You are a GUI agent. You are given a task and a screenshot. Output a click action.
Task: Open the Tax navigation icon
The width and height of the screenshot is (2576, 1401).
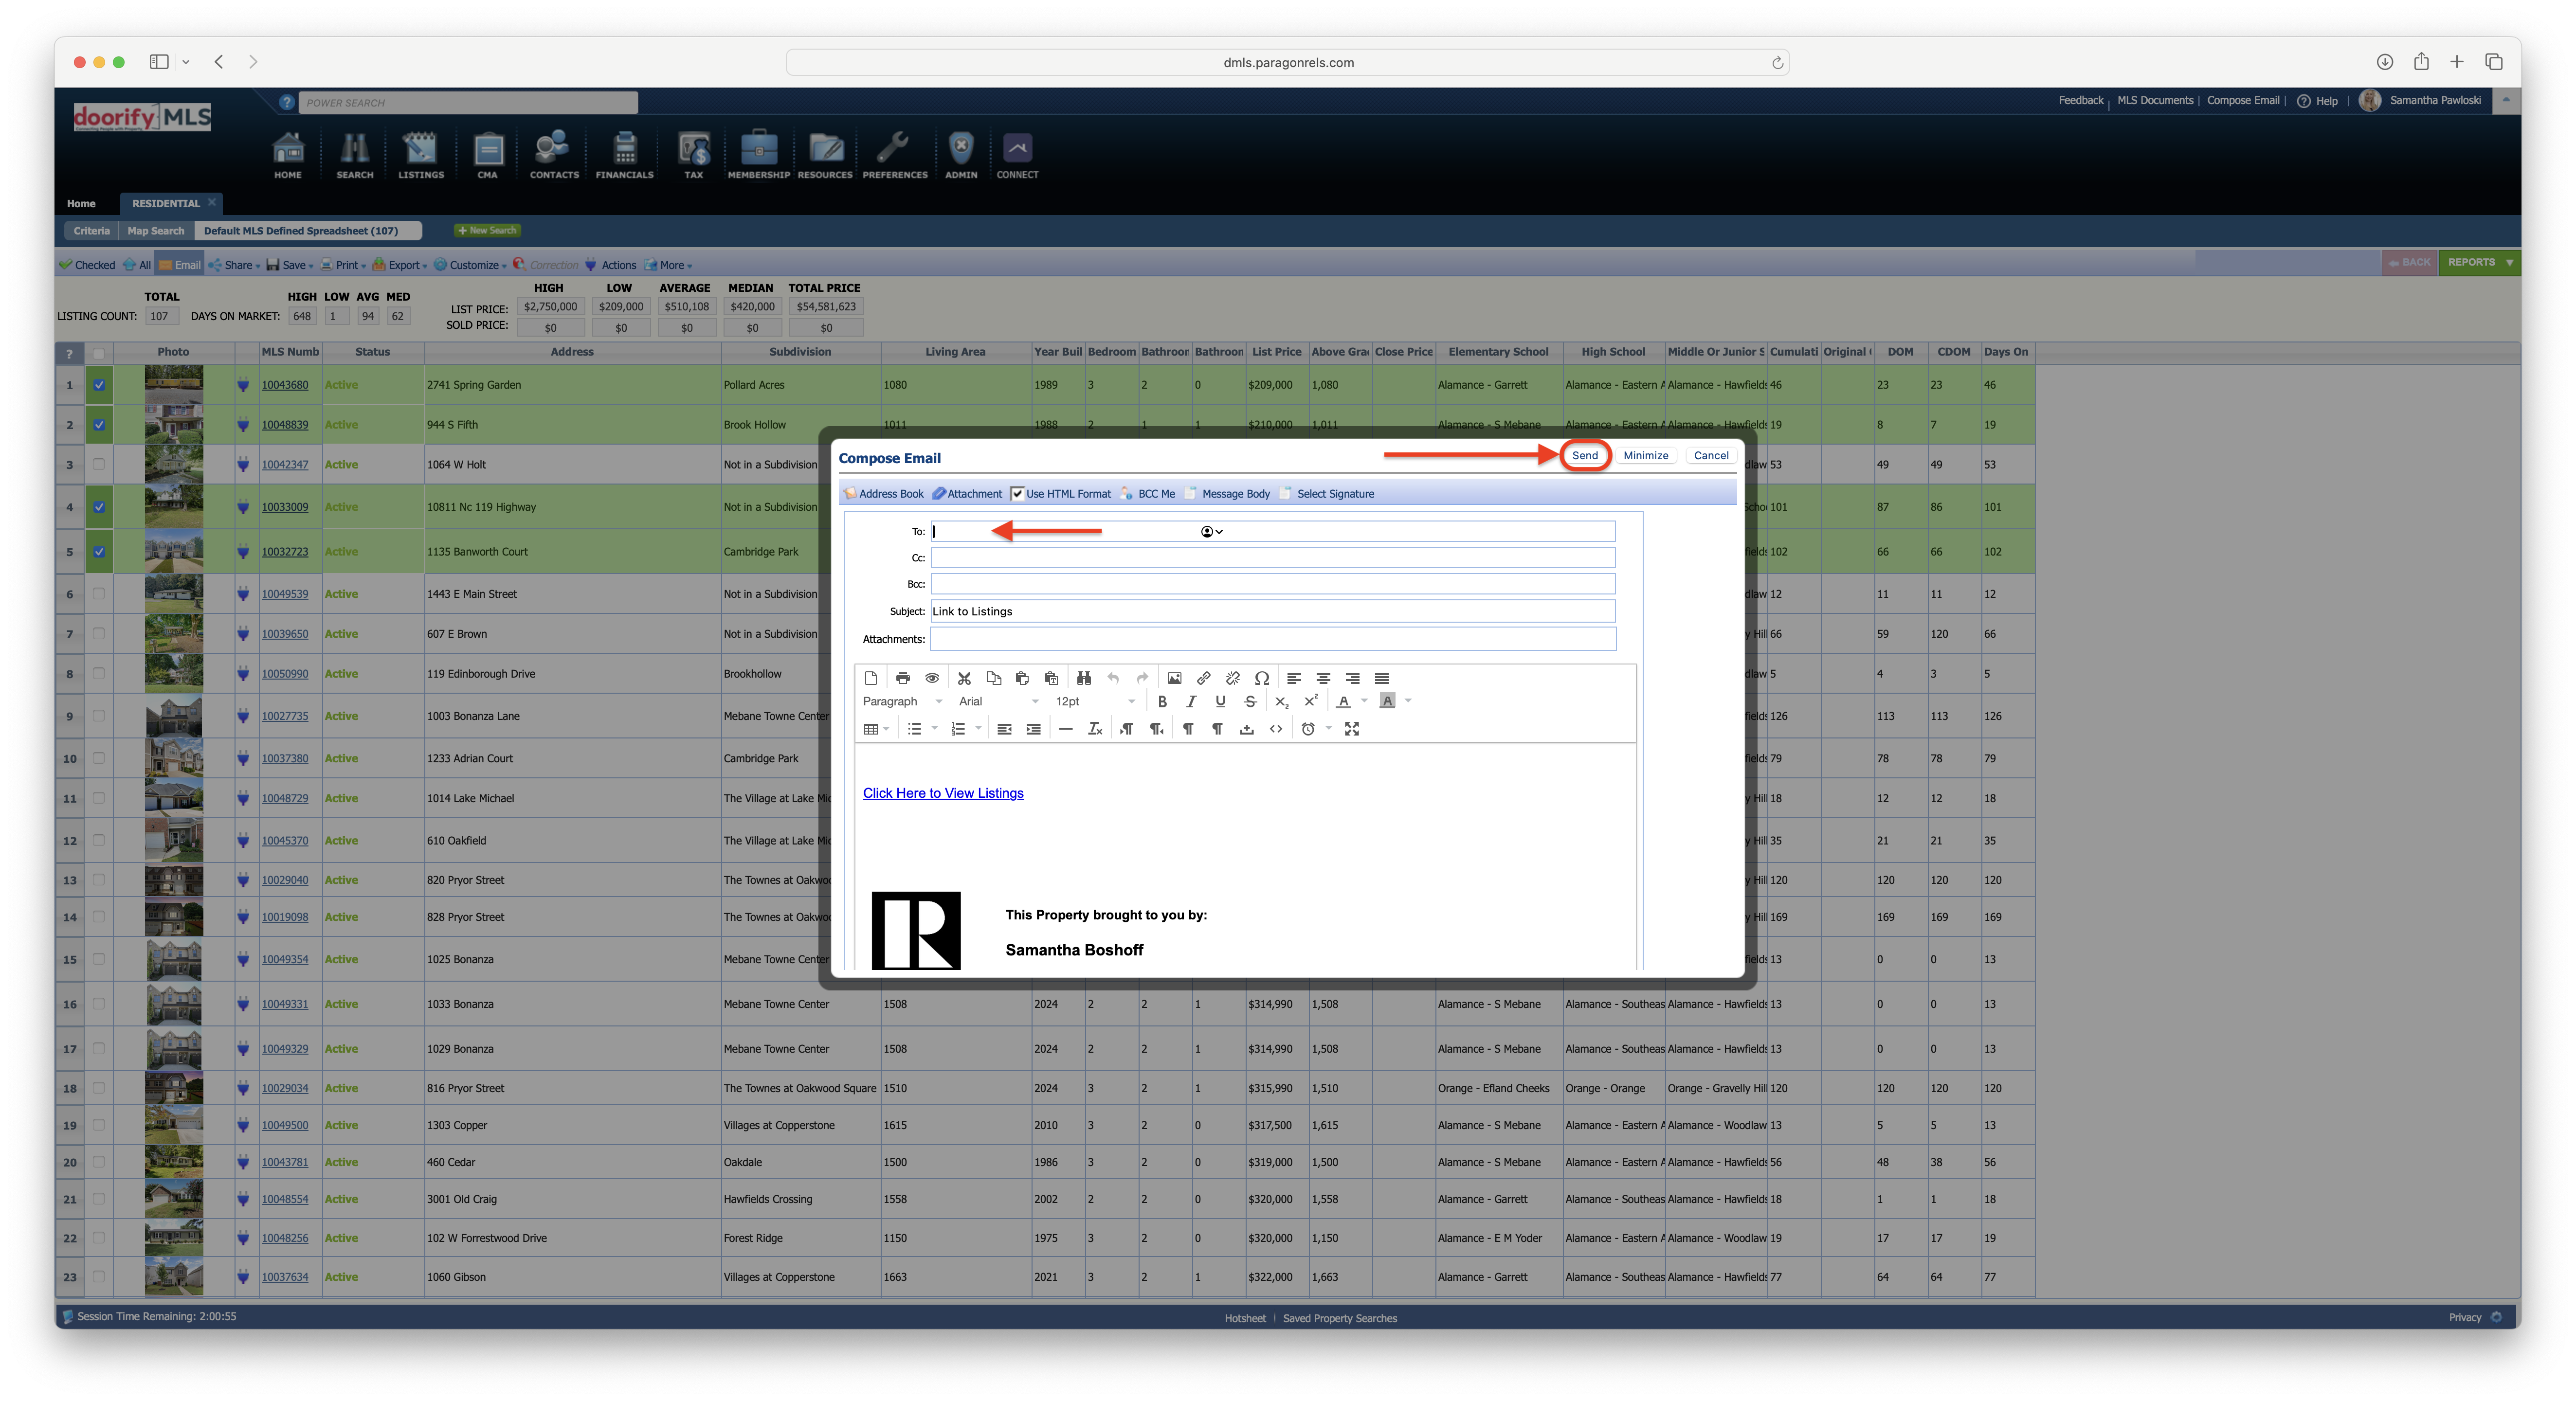click(693, 155)
